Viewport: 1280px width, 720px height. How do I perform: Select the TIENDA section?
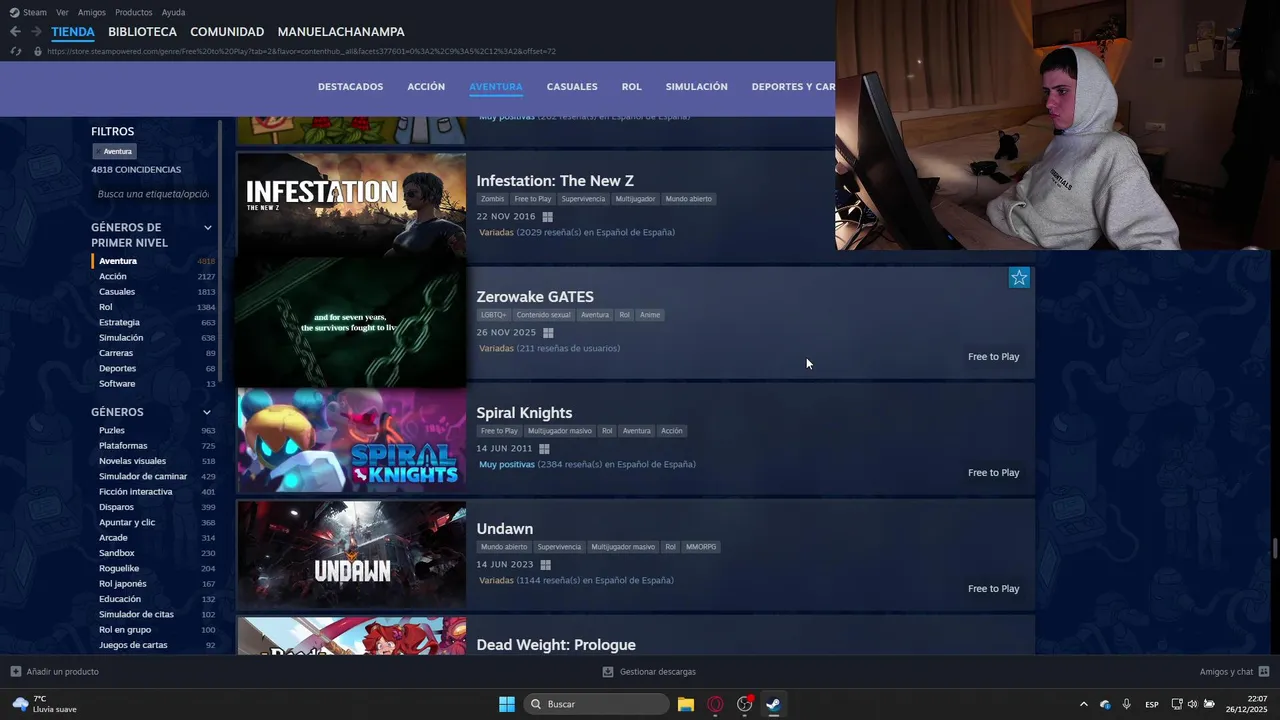(73, 32)
